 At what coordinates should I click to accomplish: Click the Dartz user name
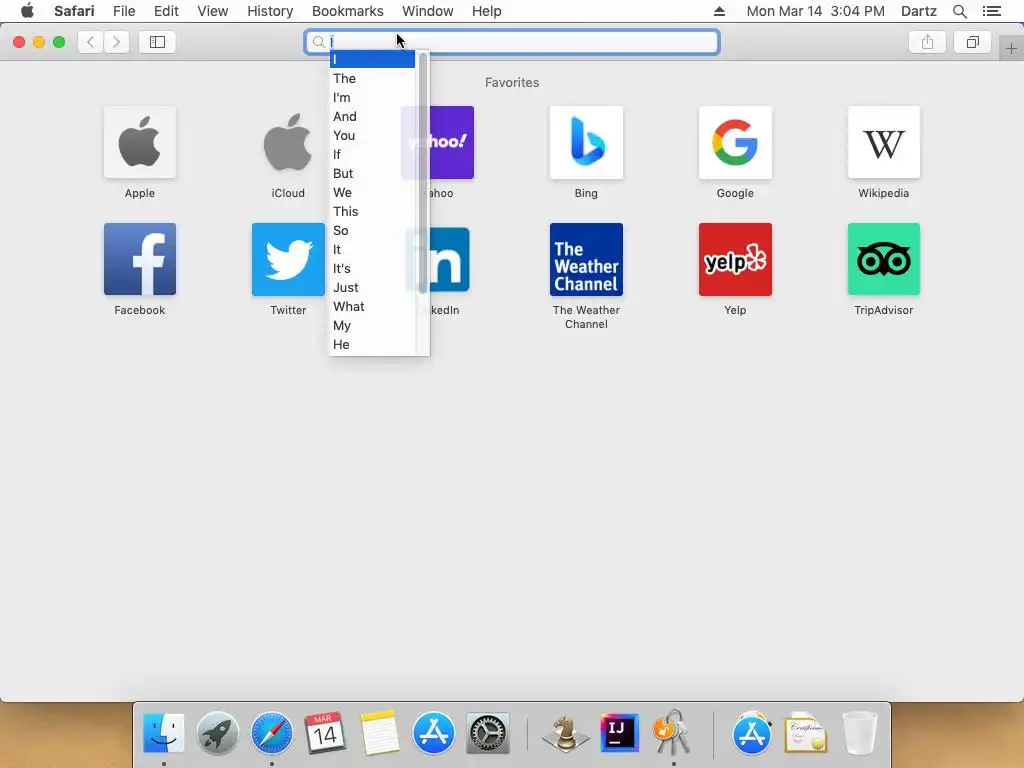pyautogui.click(x=919, y=11)
